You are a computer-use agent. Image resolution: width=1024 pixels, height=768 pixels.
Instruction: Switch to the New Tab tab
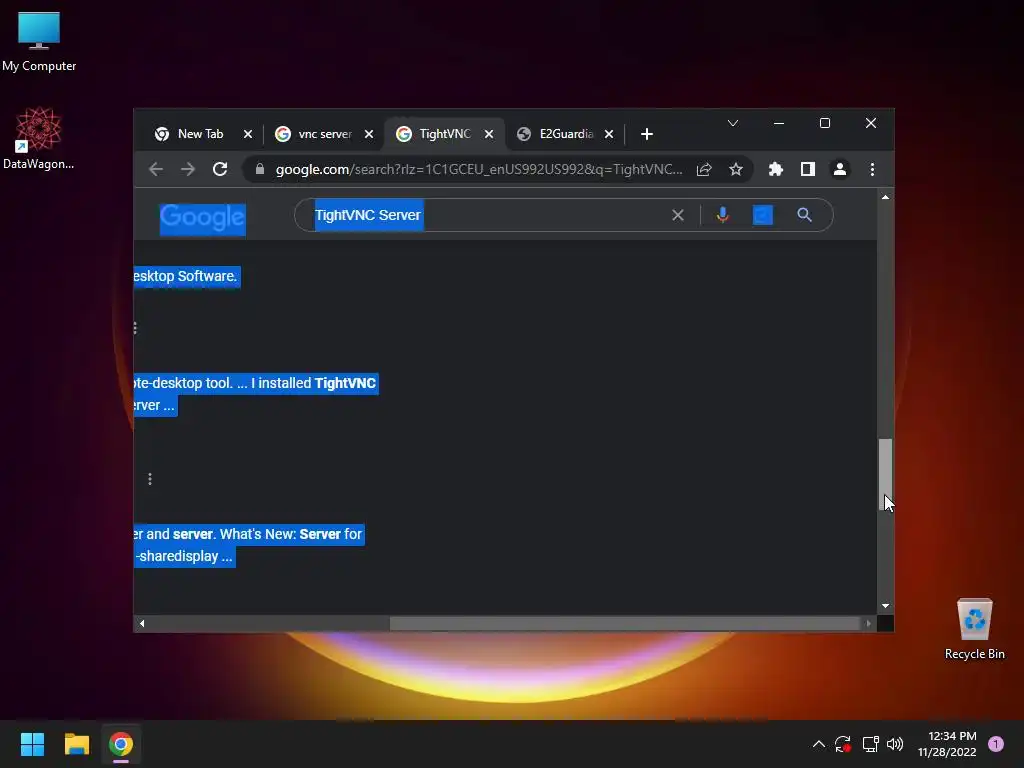pos(198,134)
